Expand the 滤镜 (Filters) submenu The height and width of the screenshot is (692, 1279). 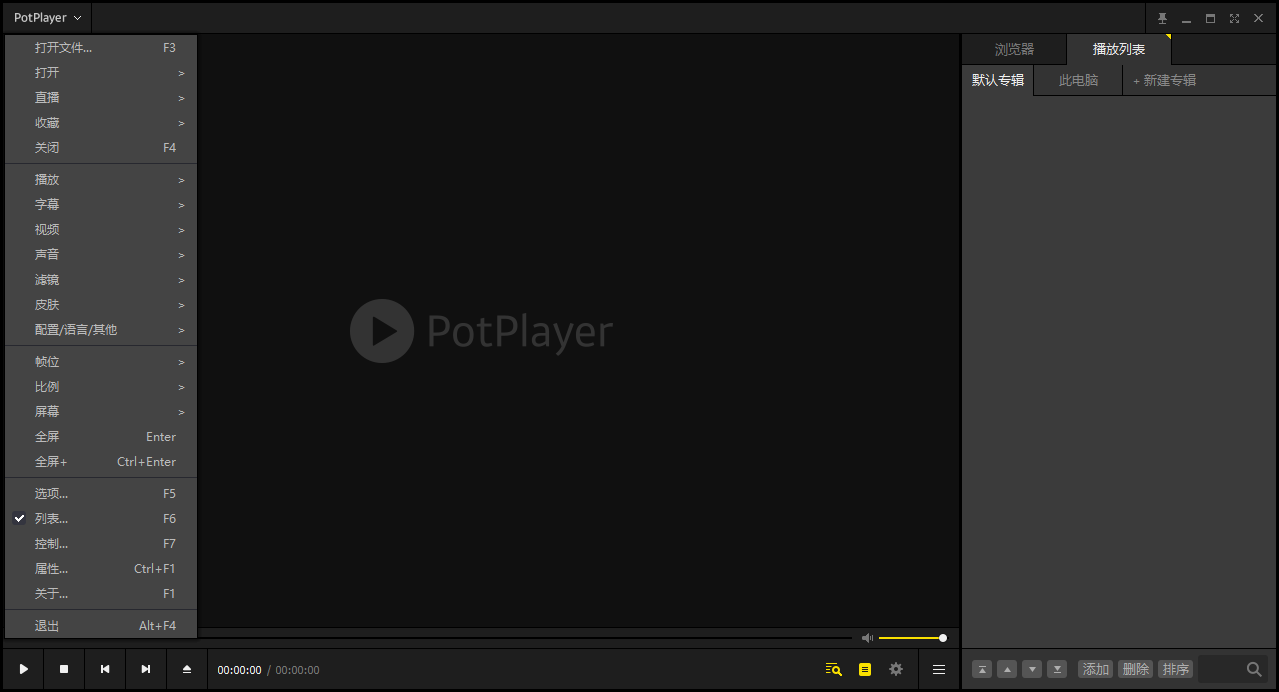point(47,279)
